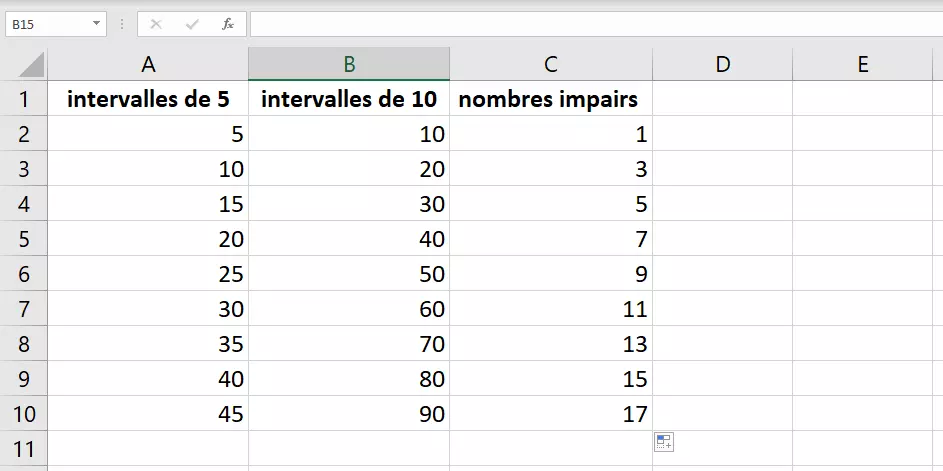Click cell C10 containing 17
The height and width of the screenshot is (471, 943).
pos(551,413)
